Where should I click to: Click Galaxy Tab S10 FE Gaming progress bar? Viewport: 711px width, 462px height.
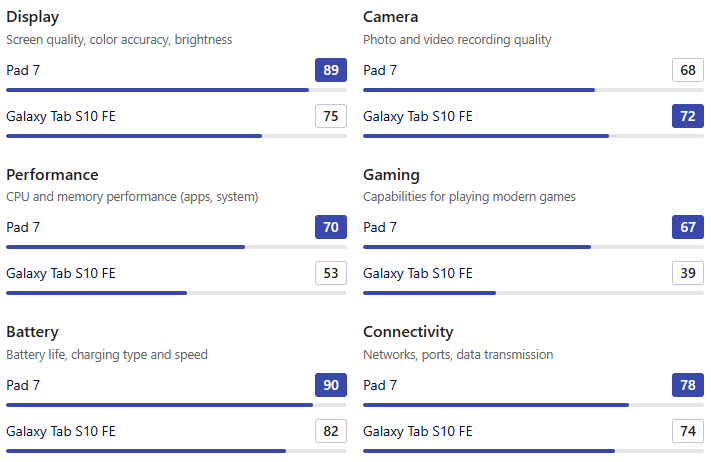click(x=533, y=293)
